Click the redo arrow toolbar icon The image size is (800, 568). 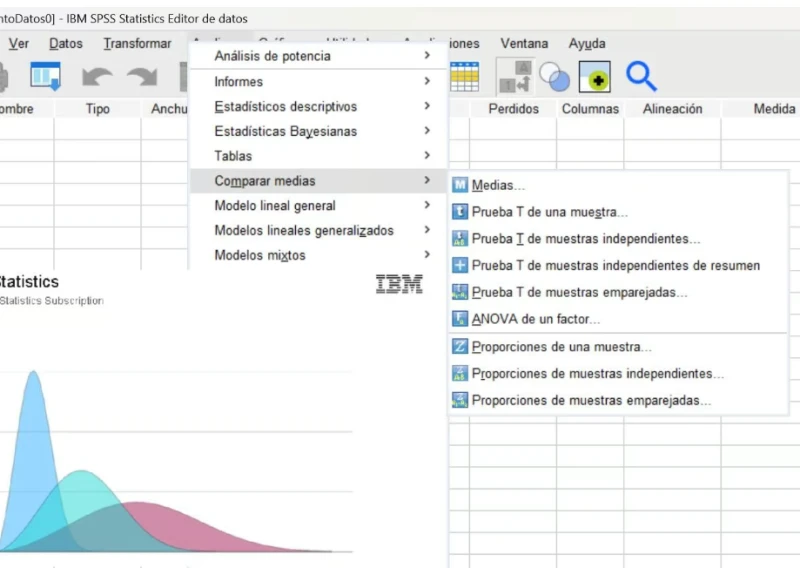(x=141, y=77)
